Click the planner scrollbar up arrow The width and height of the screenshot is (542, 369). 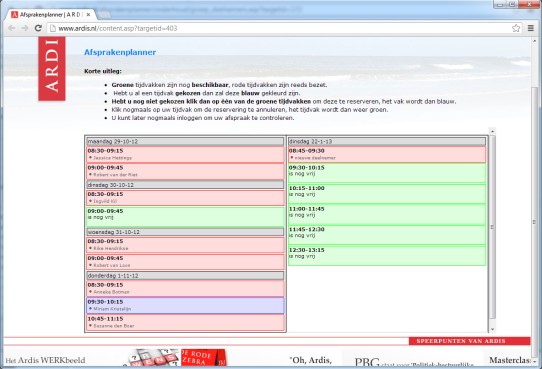(x=493, y=131)
